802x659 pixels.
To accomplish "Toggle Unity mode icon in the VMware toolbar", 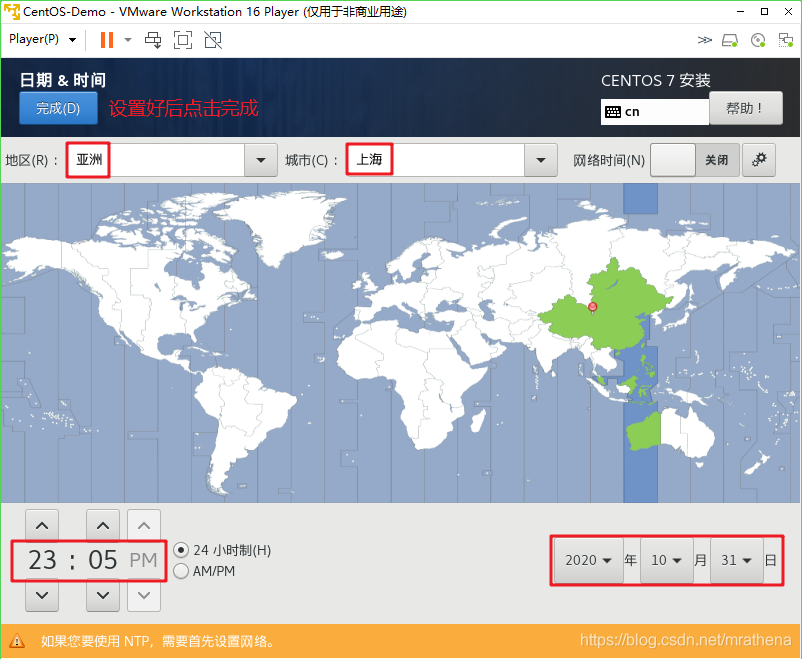I will coord(213,40).
